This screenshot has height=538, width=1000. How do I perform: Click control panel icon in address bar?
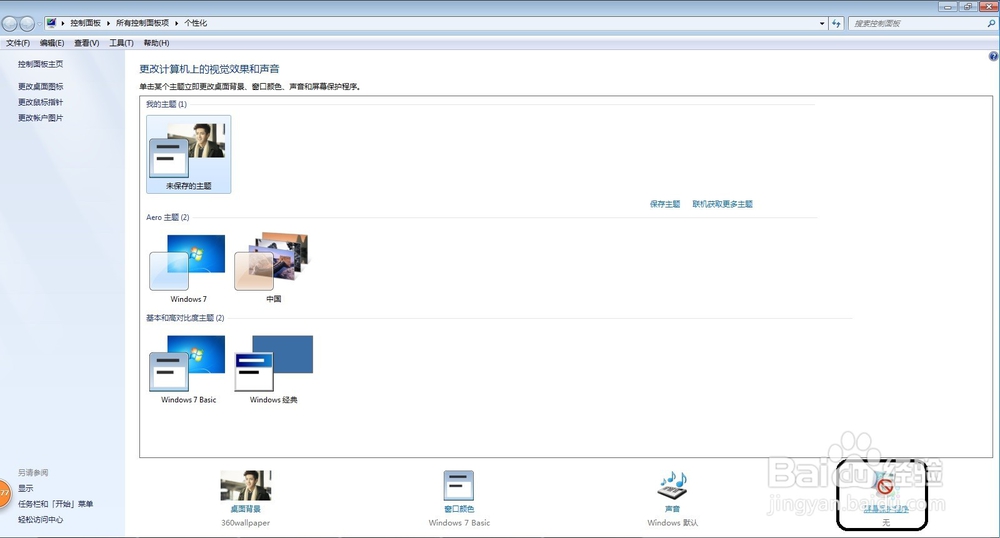tap(51, 23)
